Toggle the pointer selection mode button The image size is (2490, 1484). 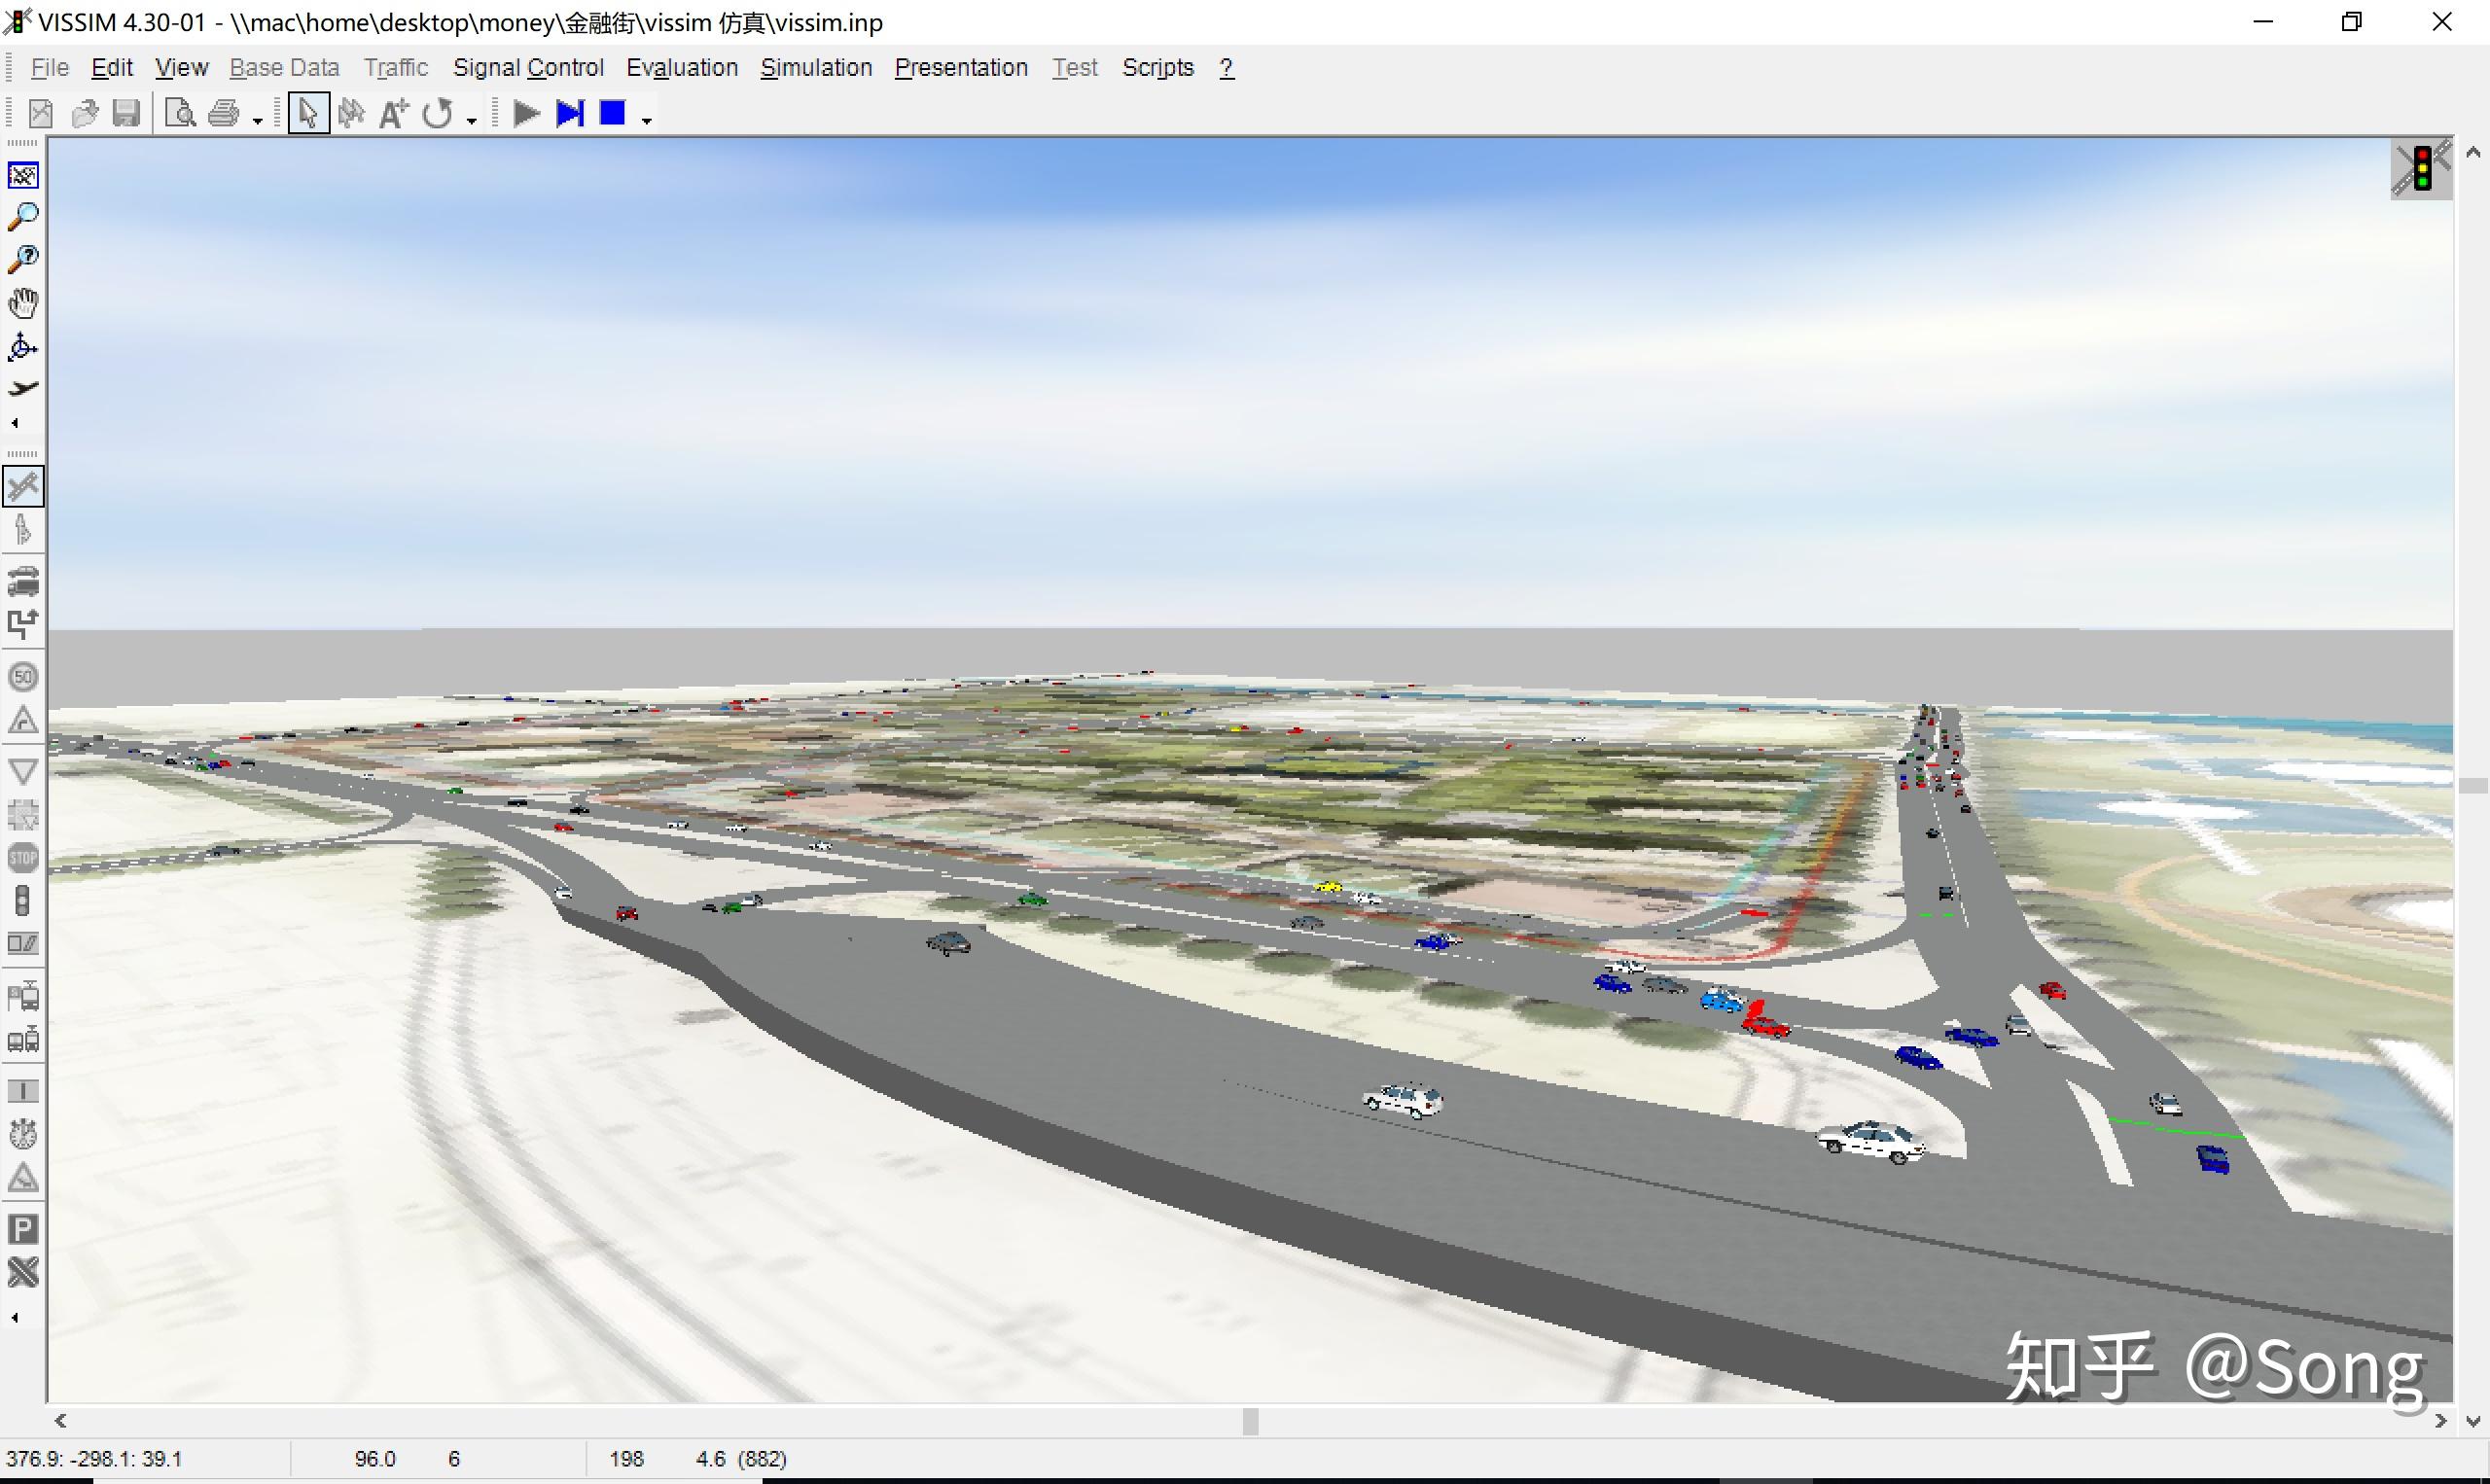[308, 114]
